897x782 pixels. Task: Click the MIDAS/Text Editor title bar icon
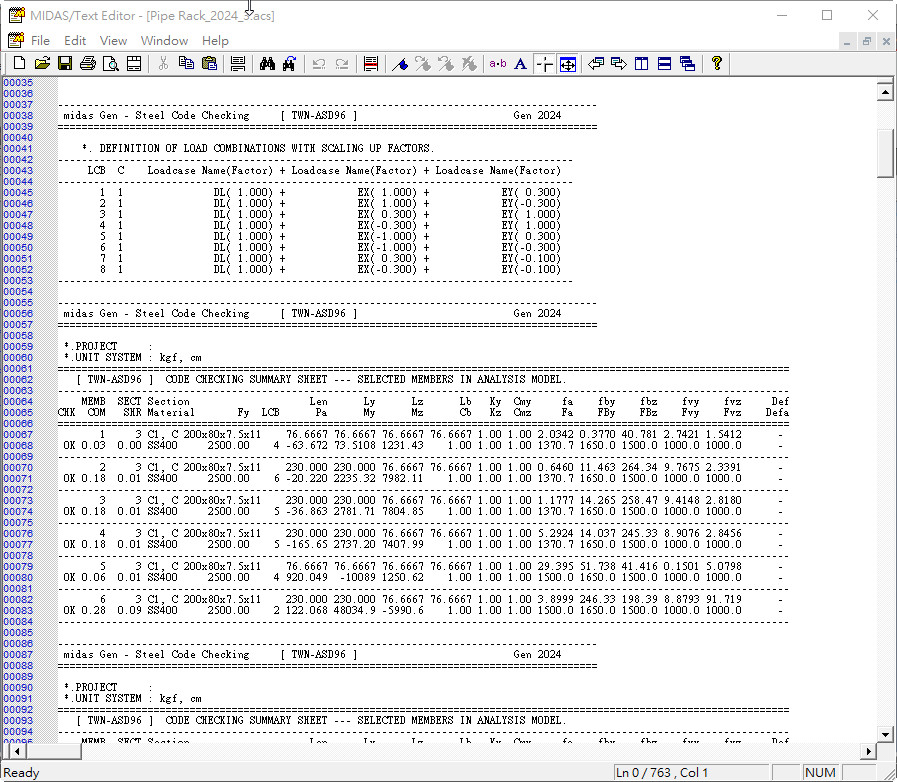click(x=17, y=15)
